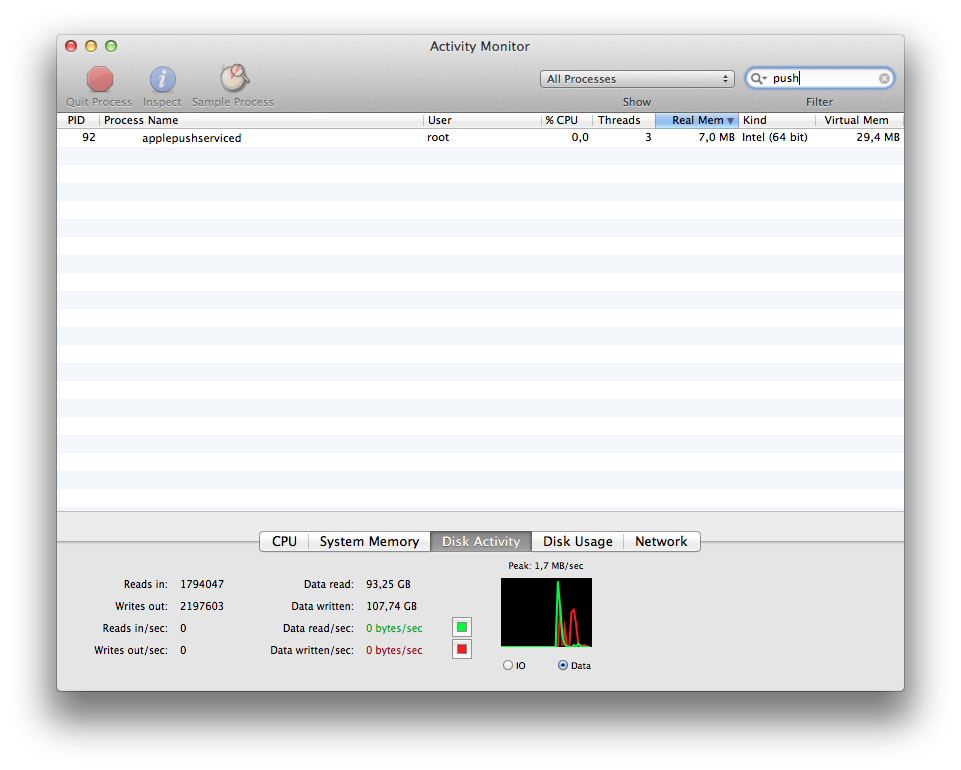Sort by PID column
This screenshot has height=770, width=961.
[77, 120]
